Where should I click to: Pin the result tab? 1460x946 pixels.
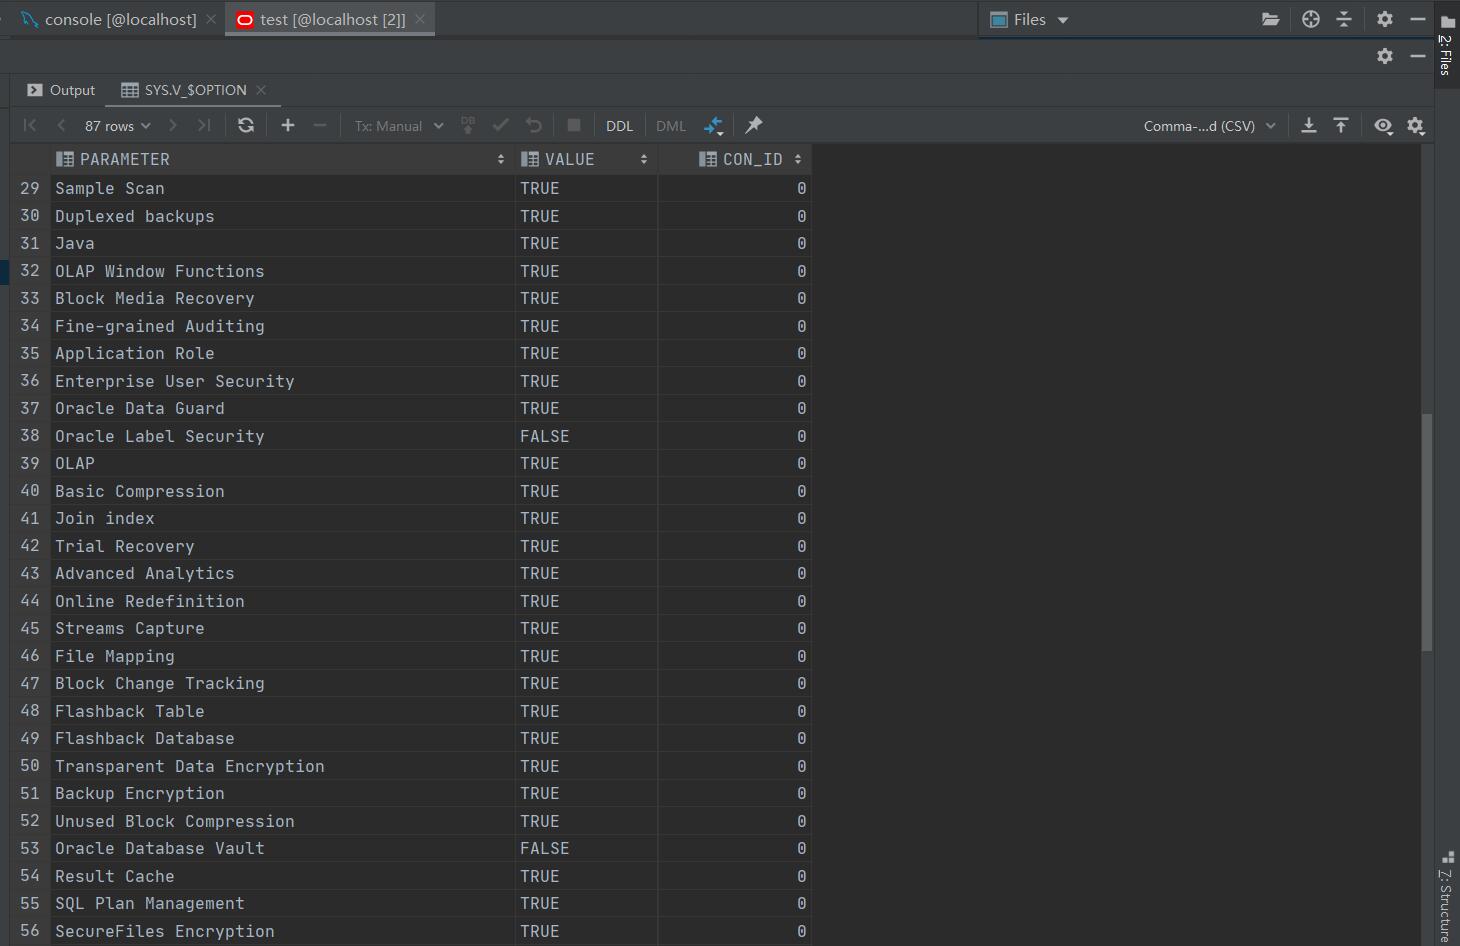coord(754,125)
